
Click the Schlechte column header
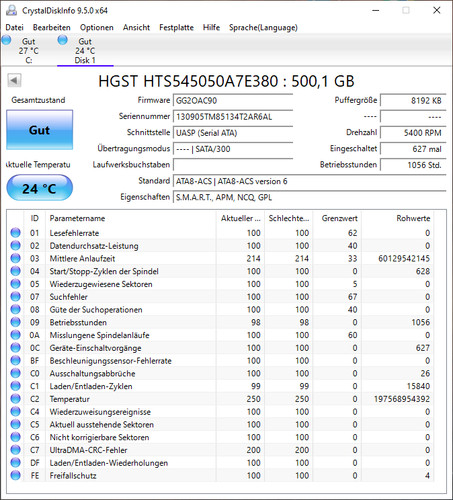tap(288, 218)
